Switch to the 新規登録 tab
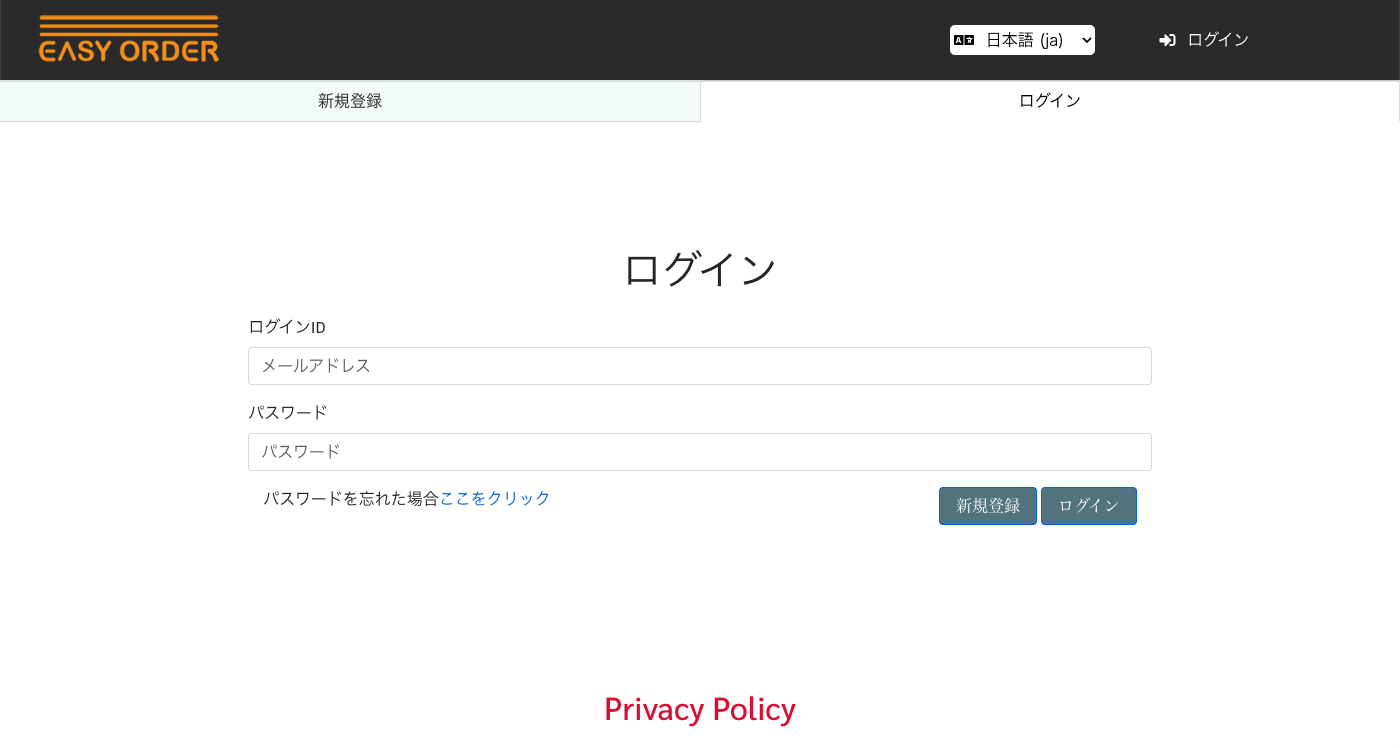The width and height of the screenshot is (1400, 748). pyautogui.click(x=350, y=101)
